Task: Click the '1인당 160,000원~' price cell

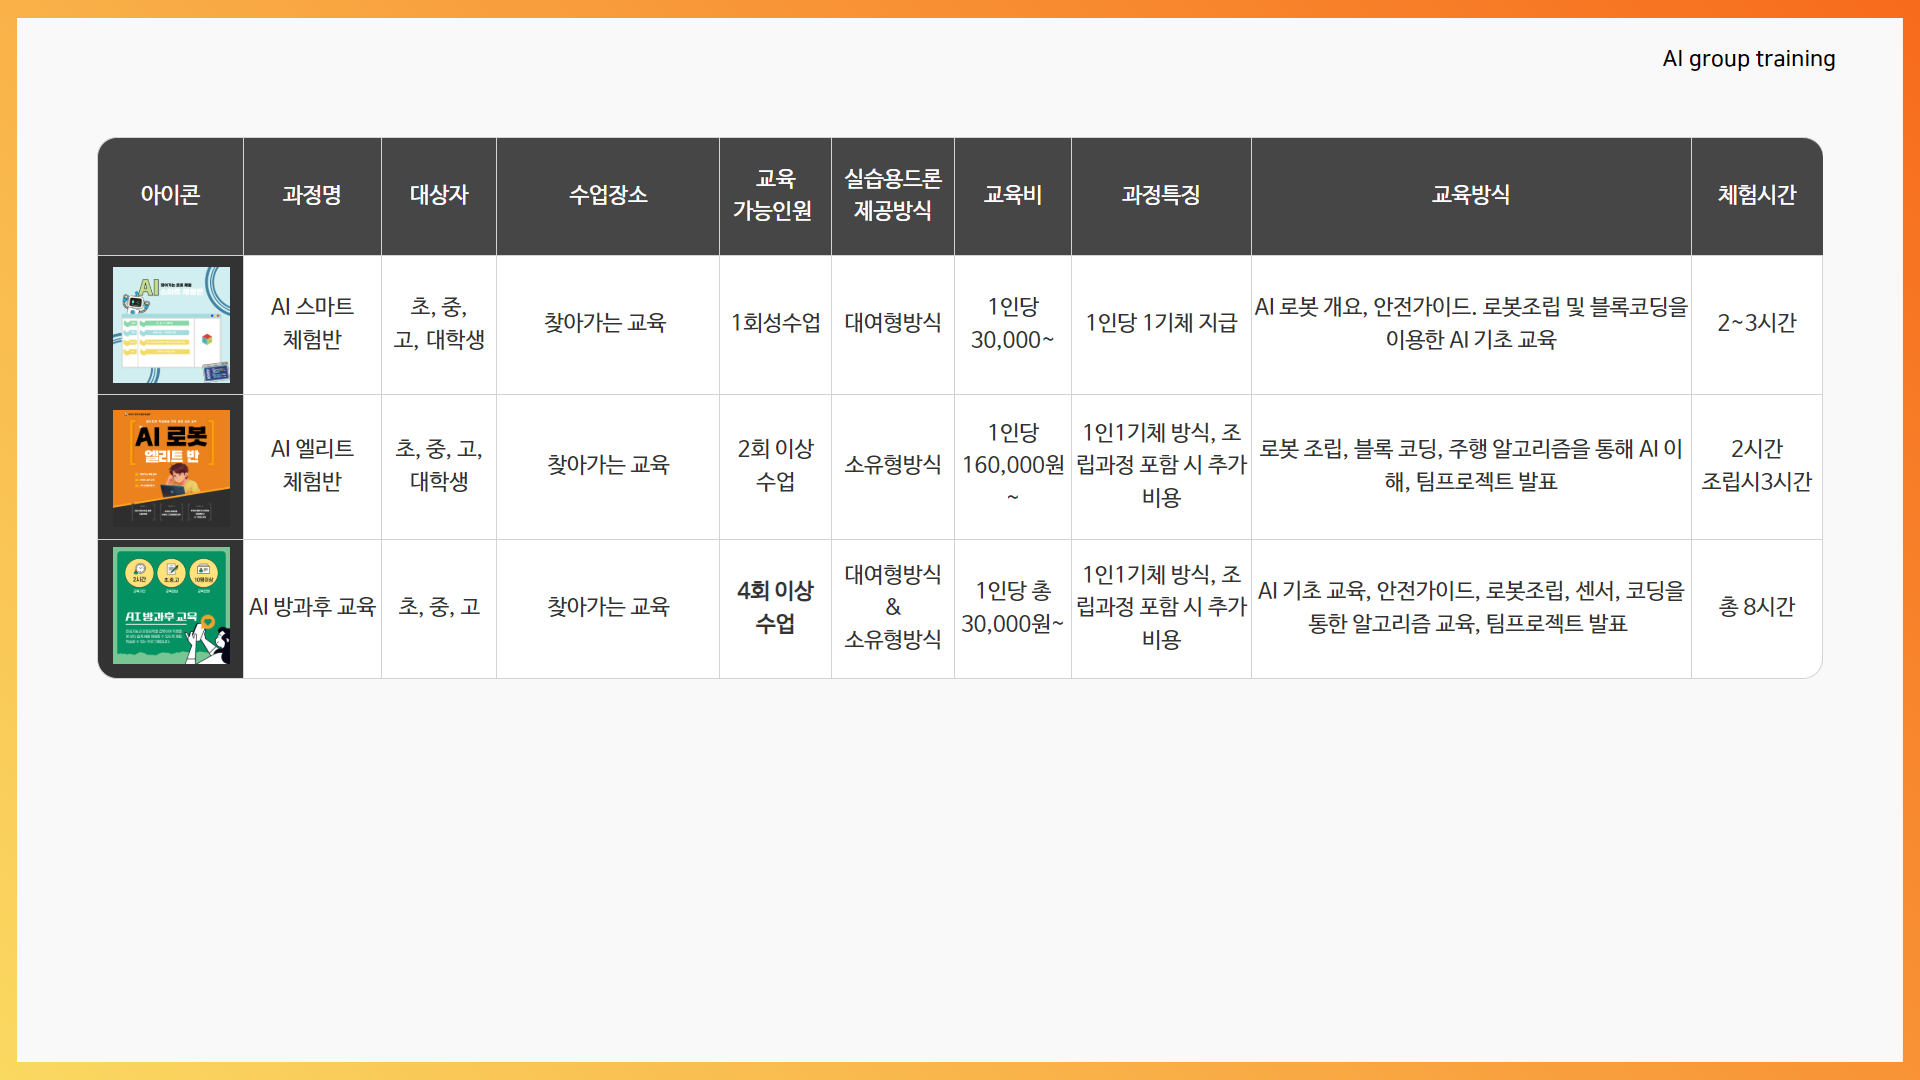Action: (1013, 466)
